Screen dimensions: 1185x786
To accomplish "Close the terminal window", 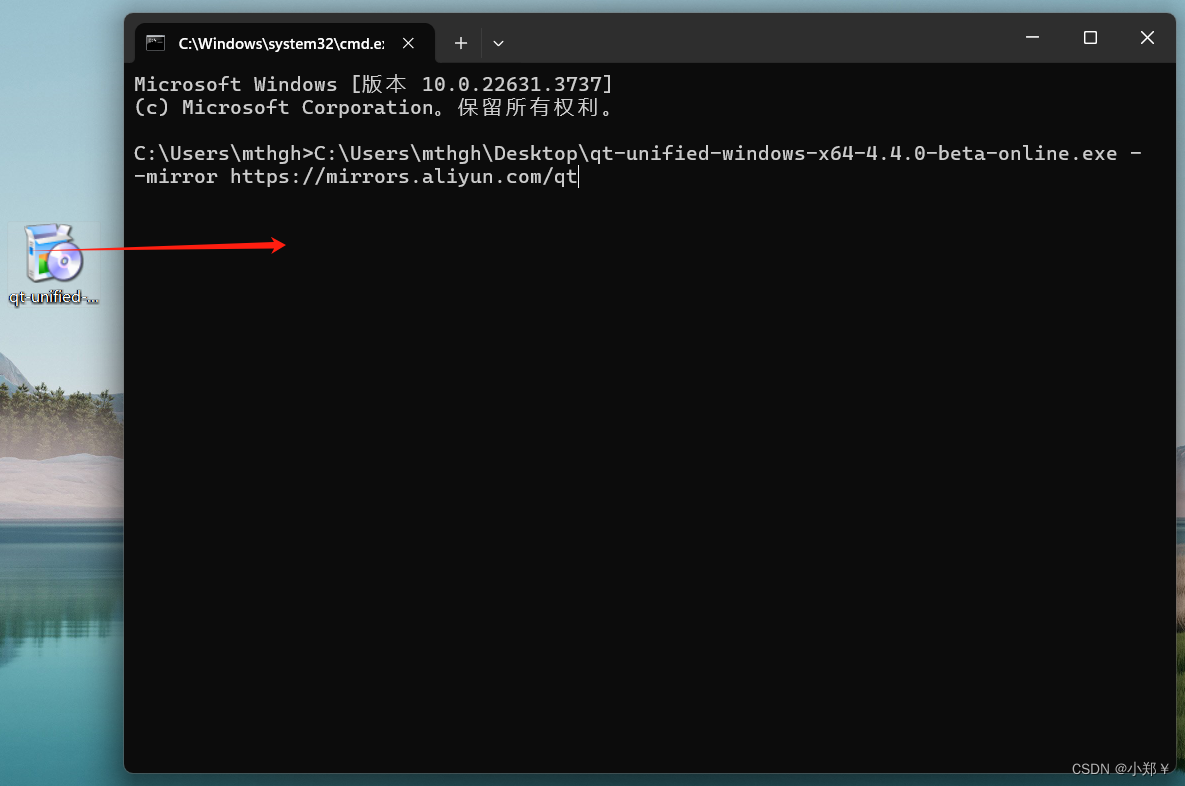I will [x=1147, y=38].
